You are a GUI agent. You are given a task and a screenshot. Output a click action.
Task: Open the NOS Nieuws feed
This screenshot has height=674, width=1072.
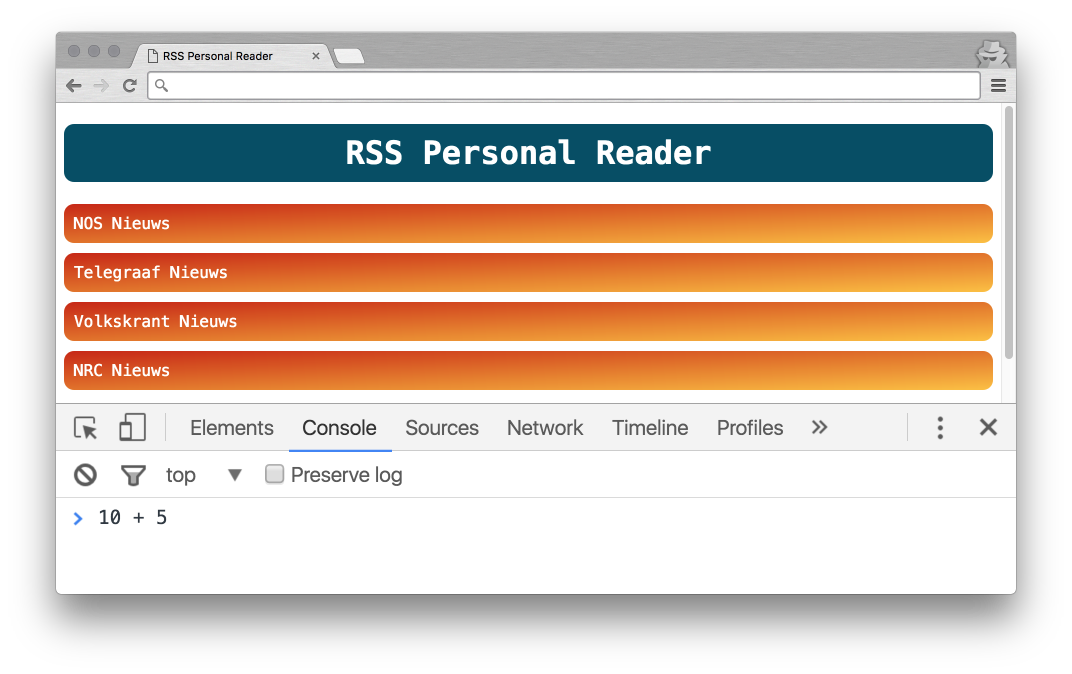[528, 224]
